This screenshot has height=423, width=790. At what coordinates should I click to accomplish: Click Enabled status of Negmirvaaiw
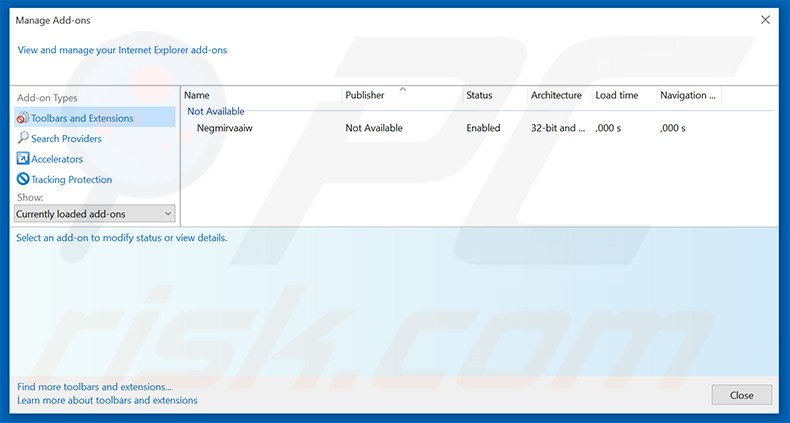click(483, 128)
